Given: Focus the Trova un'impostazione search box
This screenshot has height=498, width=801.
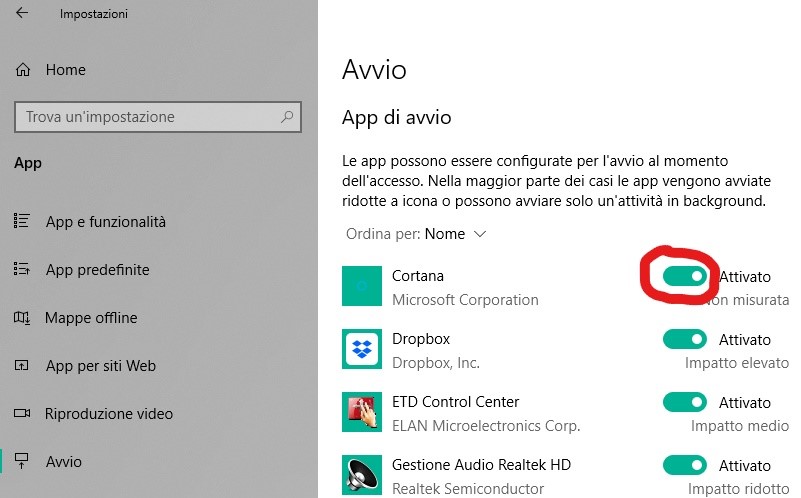Looking at the screenshot, I should point(158,117).
